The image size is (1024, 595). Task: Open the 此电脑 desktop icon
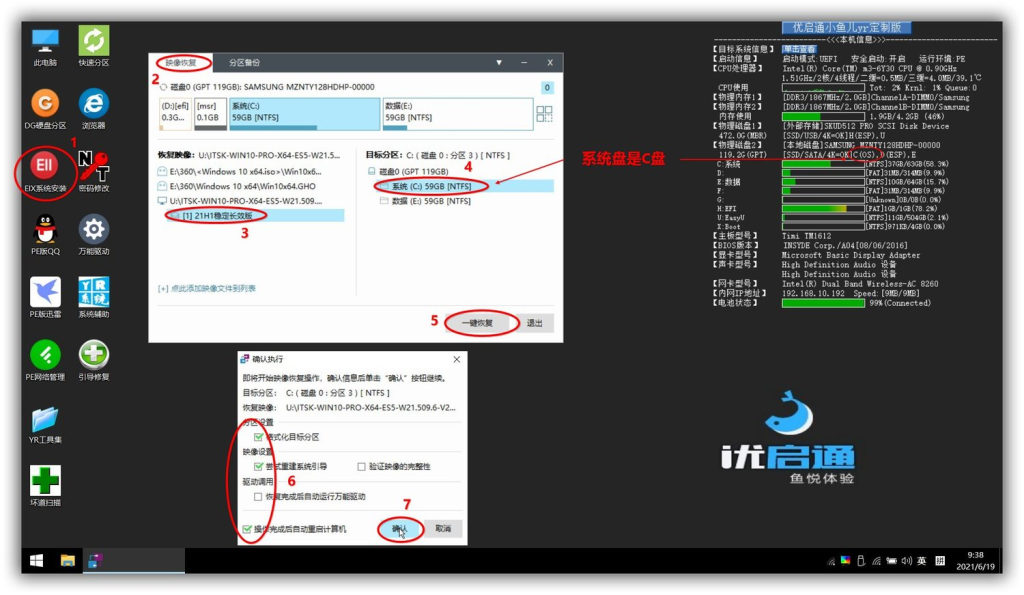tap(45, 46)
